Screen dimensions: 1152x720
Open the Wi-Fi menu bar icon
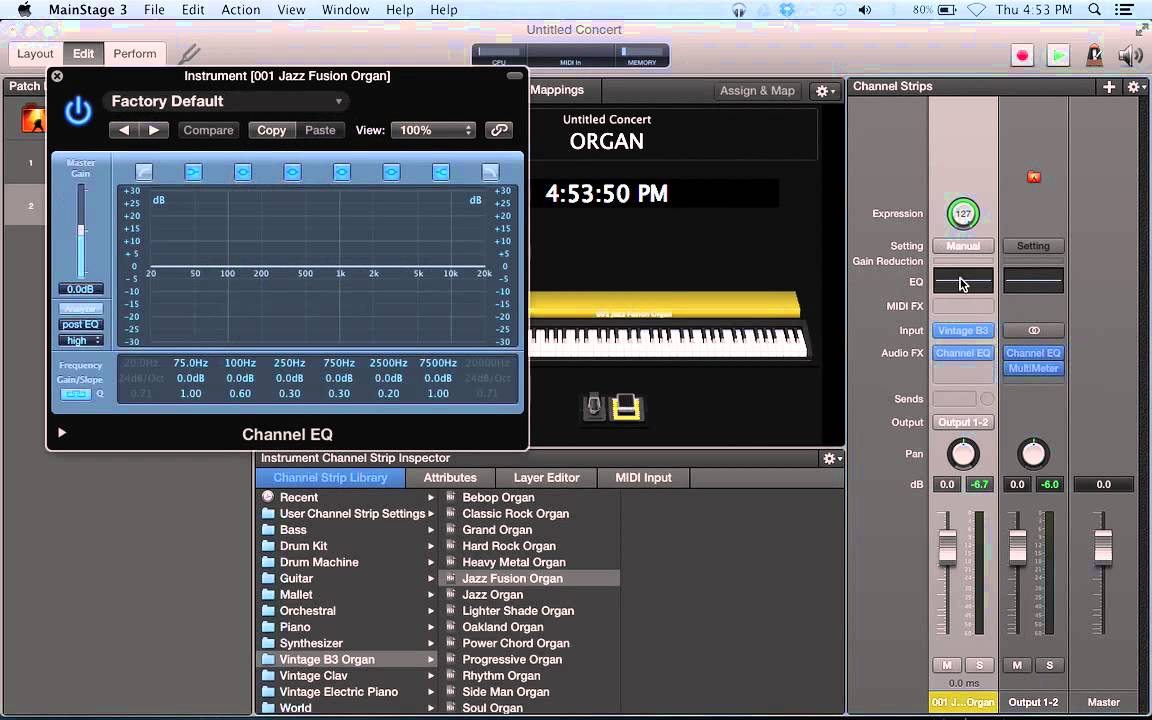point(976,10)
